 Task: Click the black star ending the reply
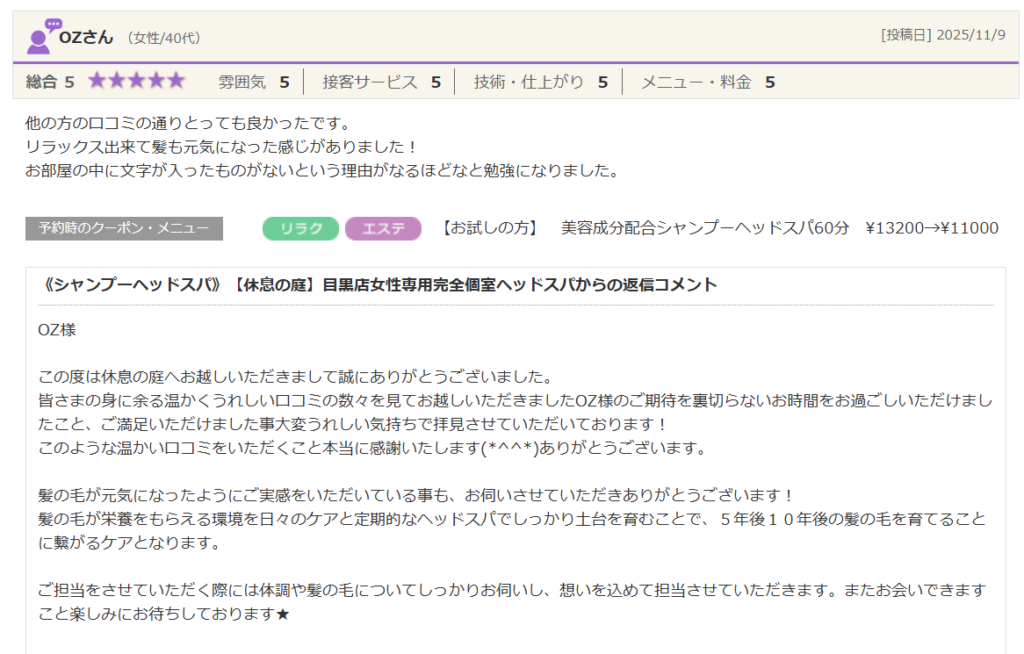282,614
